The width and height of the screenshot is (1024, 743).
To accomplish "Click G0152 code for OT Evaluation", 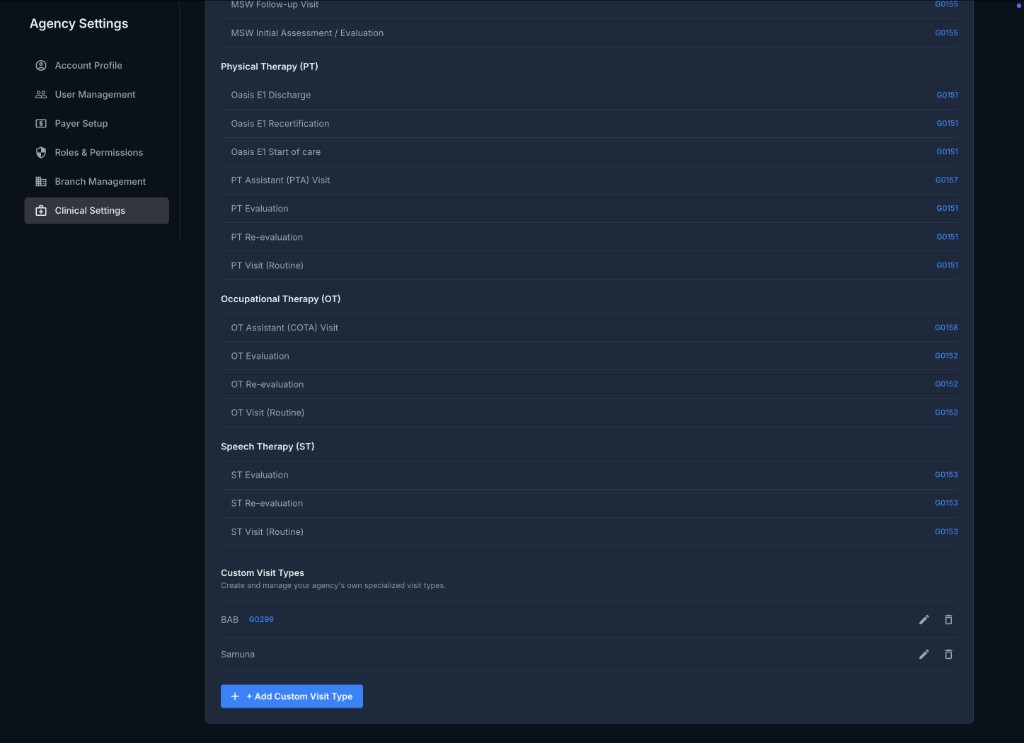I will (x=946, y=356).
